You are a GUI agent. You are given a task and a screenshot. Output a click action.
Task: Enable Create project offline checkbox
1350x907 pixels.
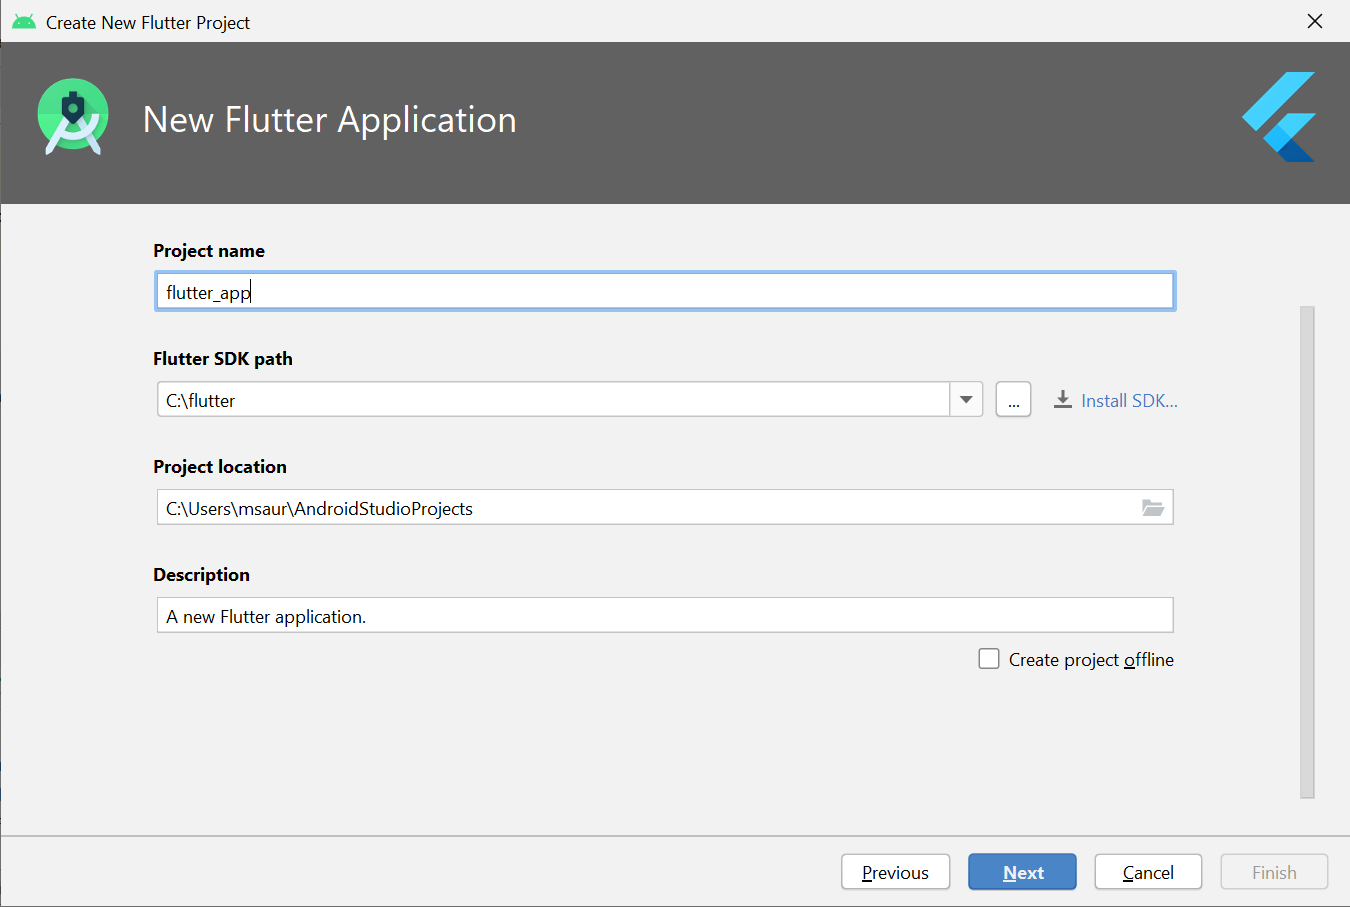pyautogui.click(x=989, y=659)
